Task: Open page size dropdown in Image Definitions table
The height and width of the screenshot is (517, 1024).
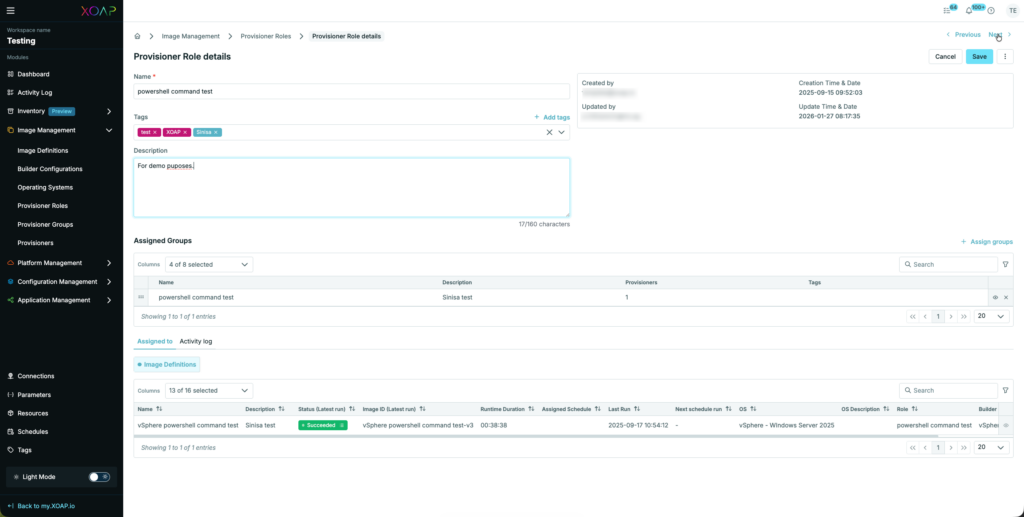Action: 991,448
